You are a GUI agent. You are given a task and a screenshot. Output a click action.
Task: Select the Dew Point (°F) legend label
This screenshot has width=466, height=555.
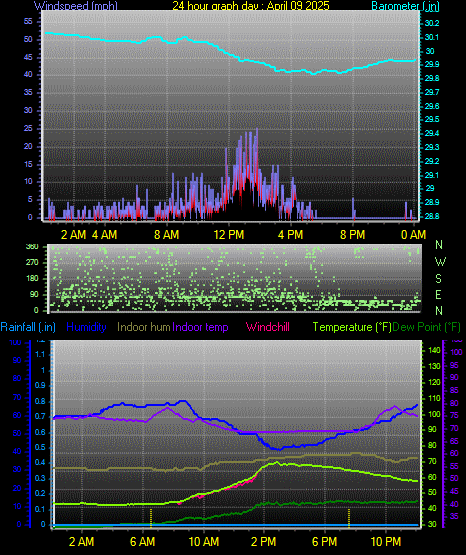tap(427, 327)
